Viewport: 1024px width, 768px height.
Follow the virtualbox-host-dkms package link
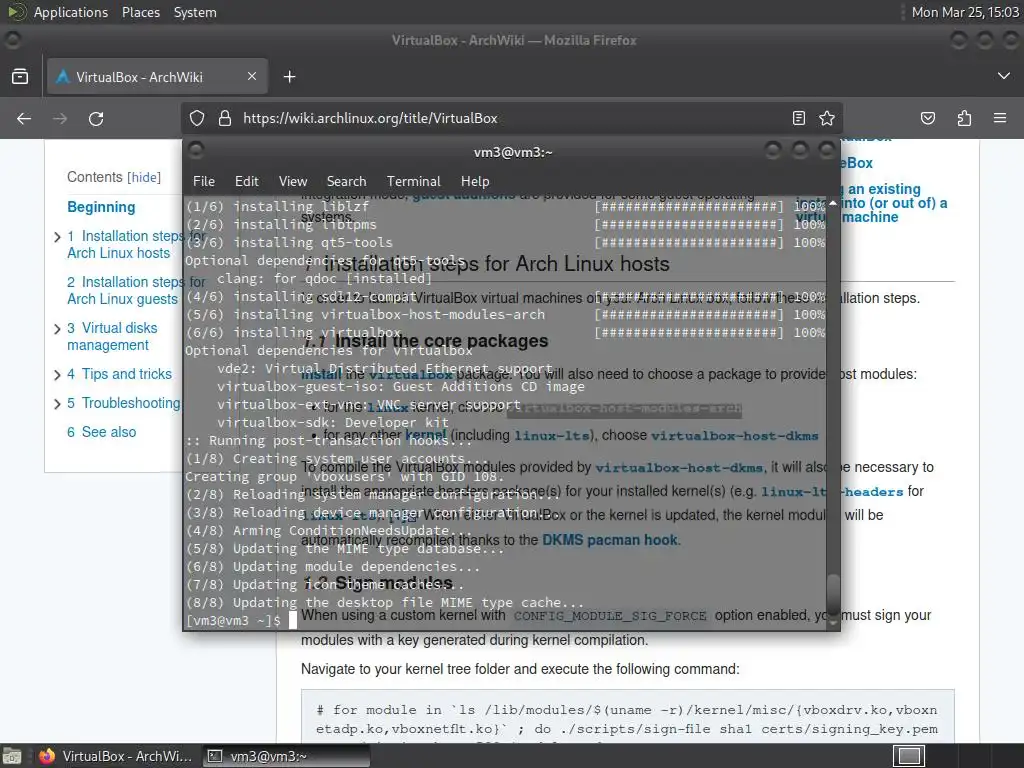(734, 436)
